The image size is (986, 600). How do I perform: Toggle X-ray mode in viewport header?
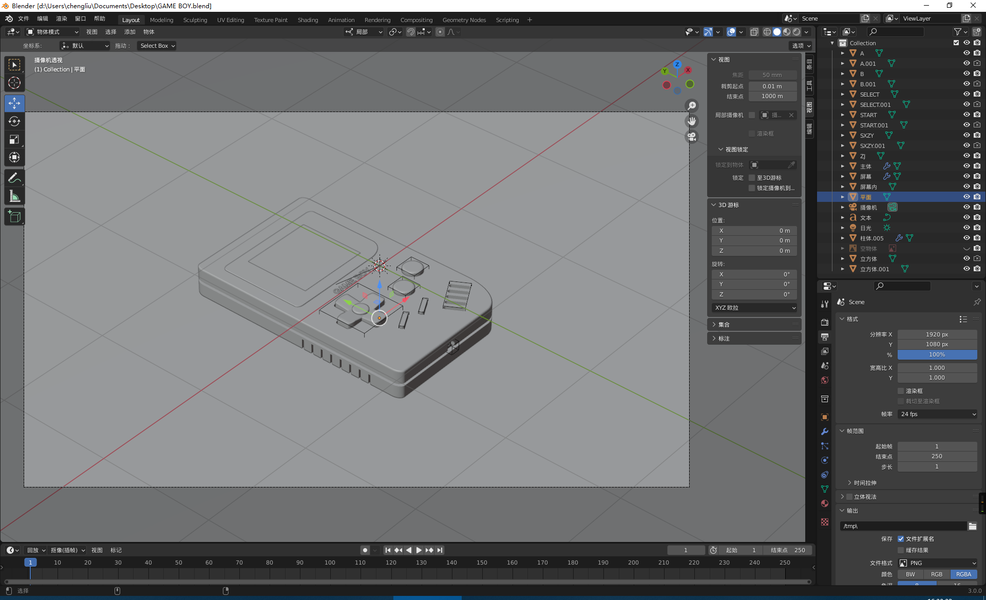(753, 32)
